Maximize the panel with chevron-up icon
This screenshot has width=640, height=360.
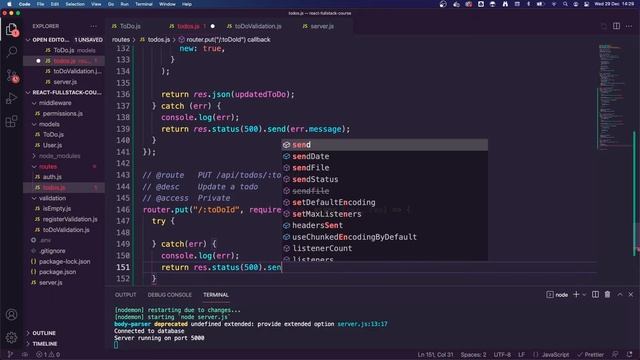click(620, 294)
